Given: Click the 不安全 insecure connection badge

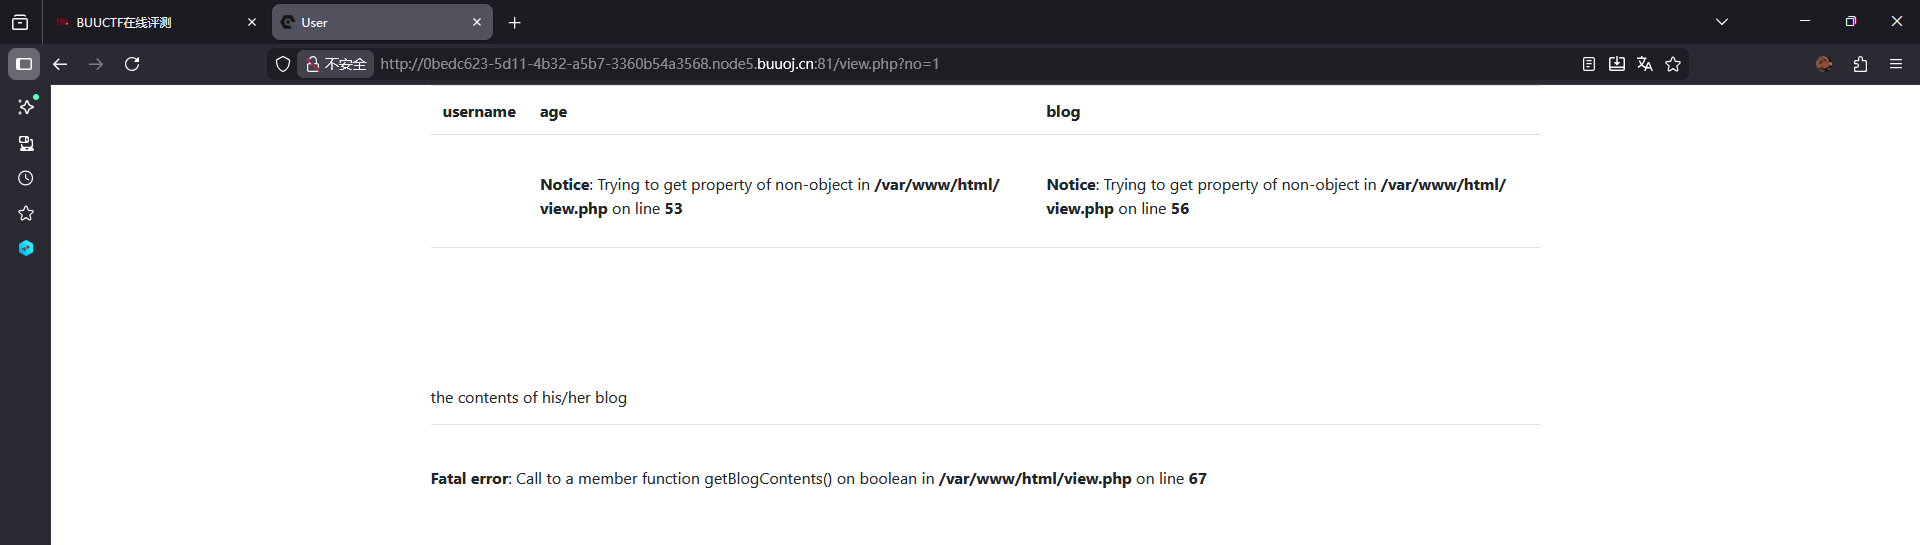Looking at the screenshot, I should [x=336, y=64].
